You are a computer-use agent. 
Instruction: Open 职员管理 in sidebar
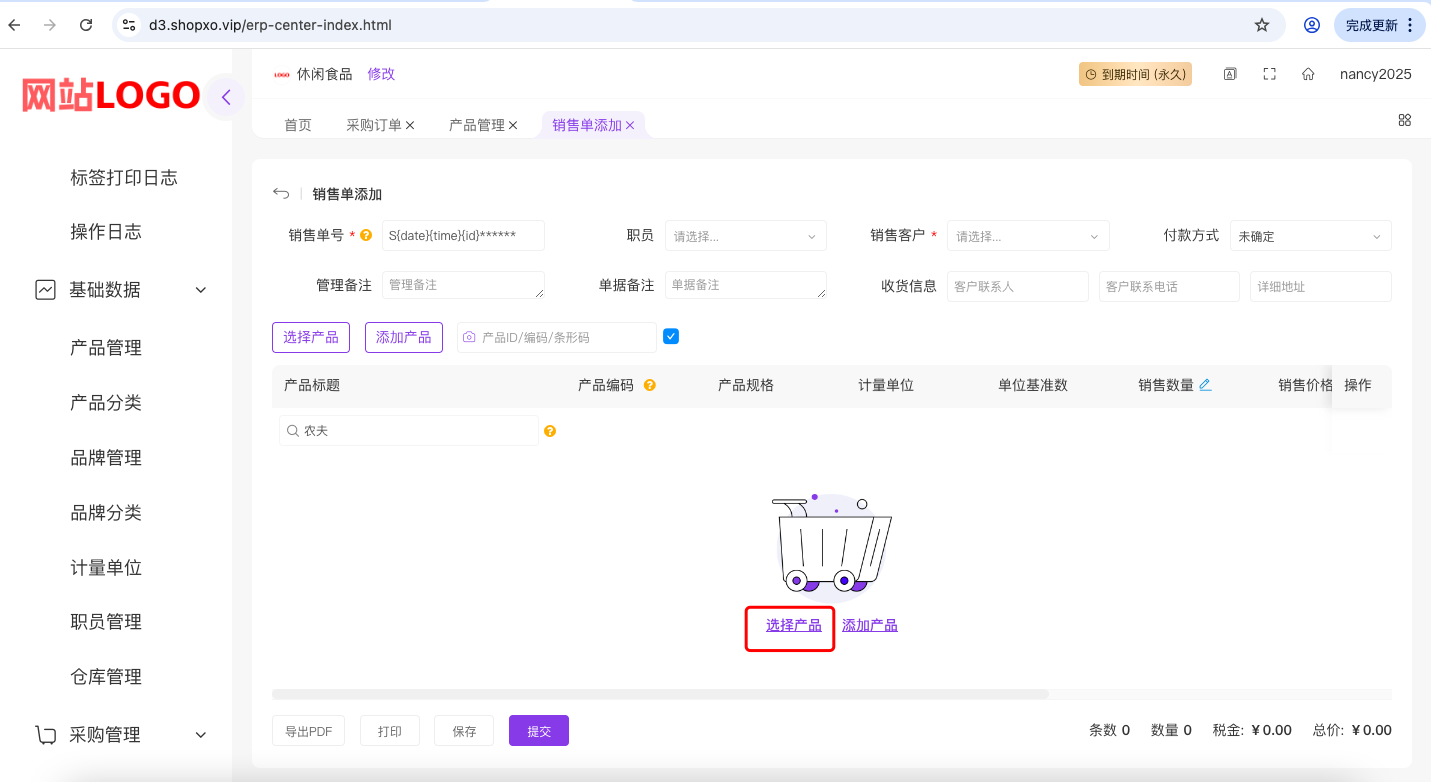coord(106,622)
